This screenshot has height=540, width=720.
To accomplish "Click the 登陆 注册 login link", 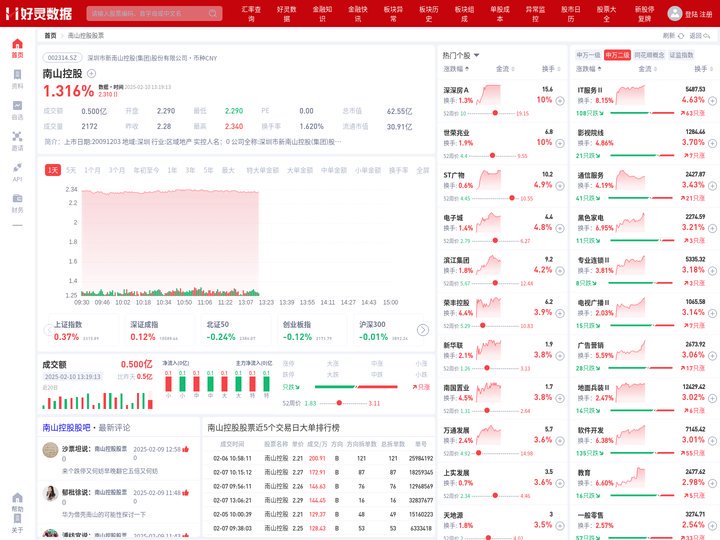I will click(698, 14).
